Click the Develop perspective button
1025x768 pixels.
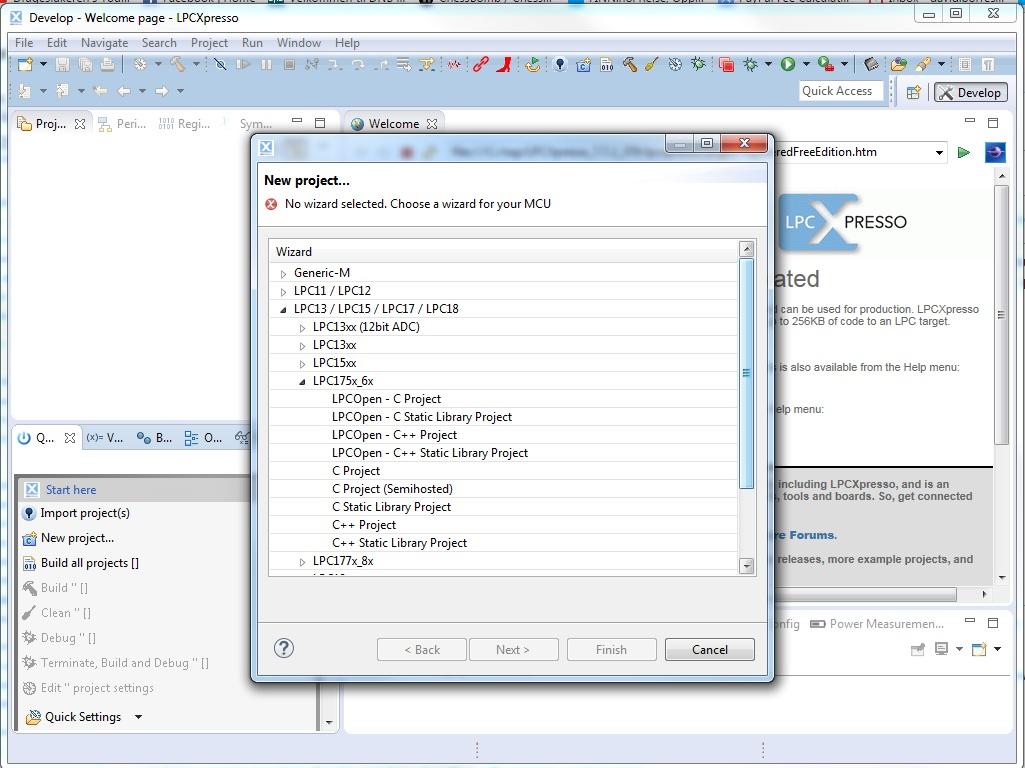971,93
